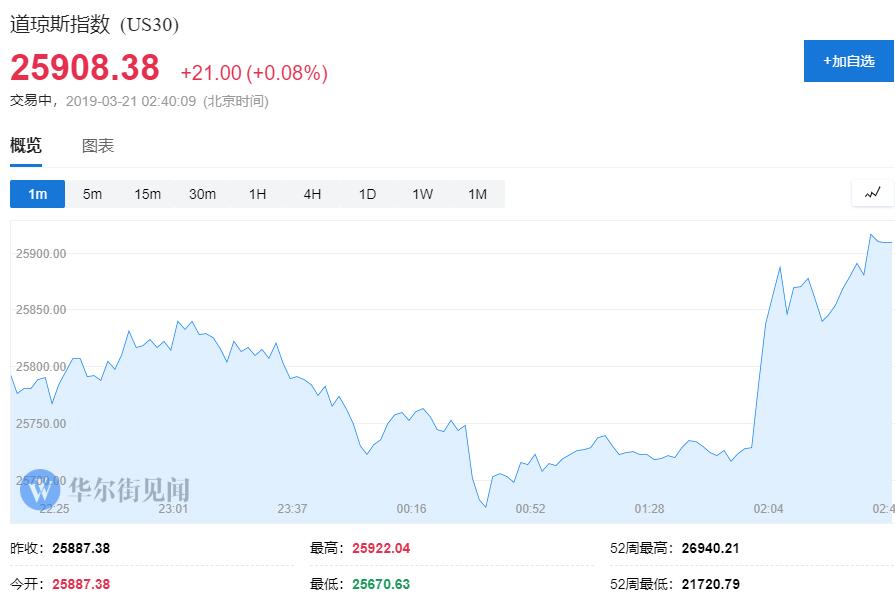Add index to watchlist with +加自选
This screenshot has width=895, height=598.
848,61
